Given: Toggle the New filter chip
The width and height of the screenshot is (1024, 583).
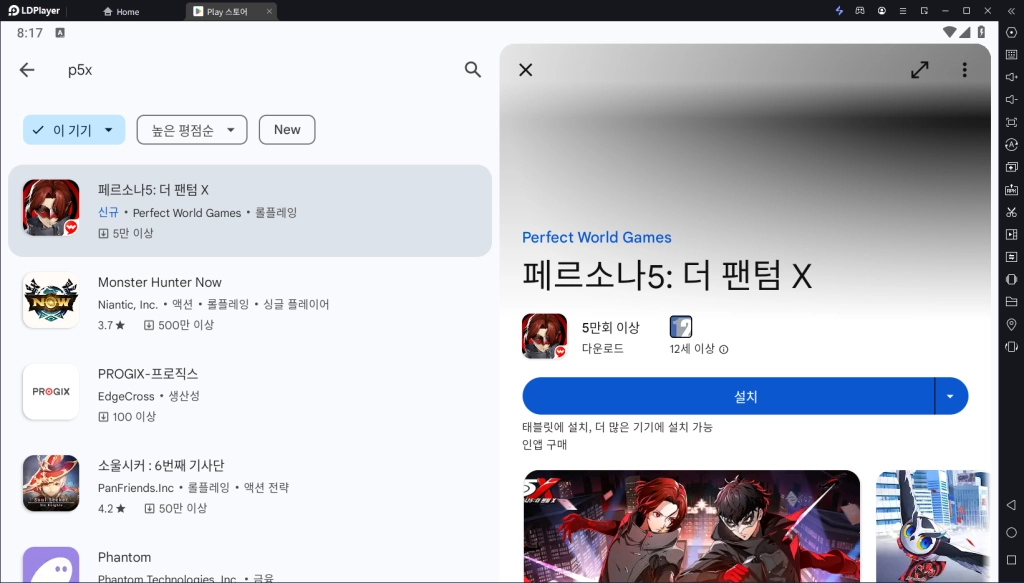Looking at the screenshot, I should (287, 130).
